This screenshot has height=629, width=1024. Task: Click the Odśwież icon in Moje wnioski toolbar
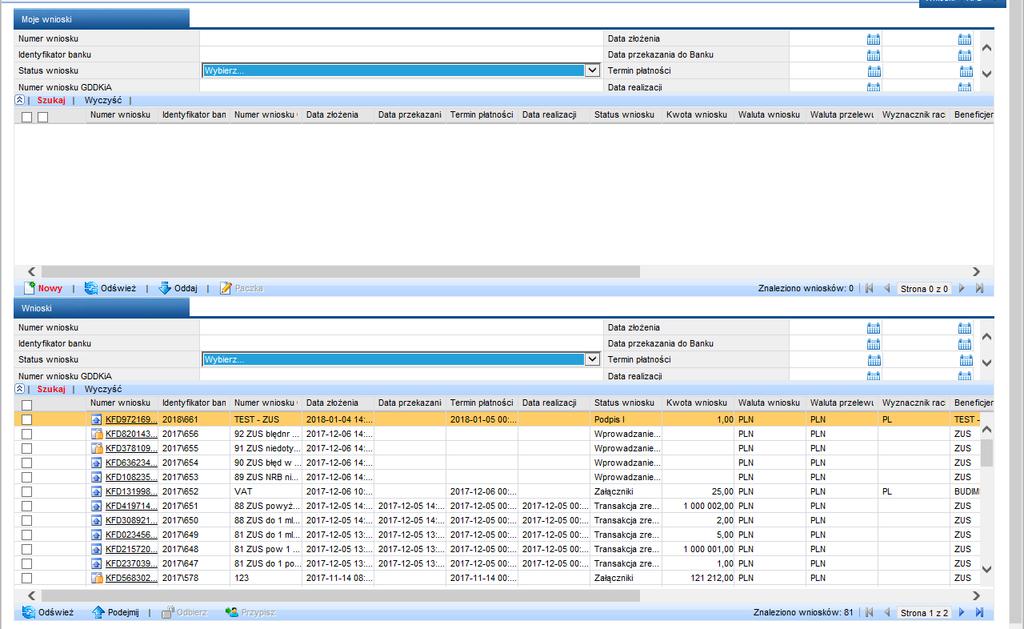pyautogui.click(x=91, y=288)
